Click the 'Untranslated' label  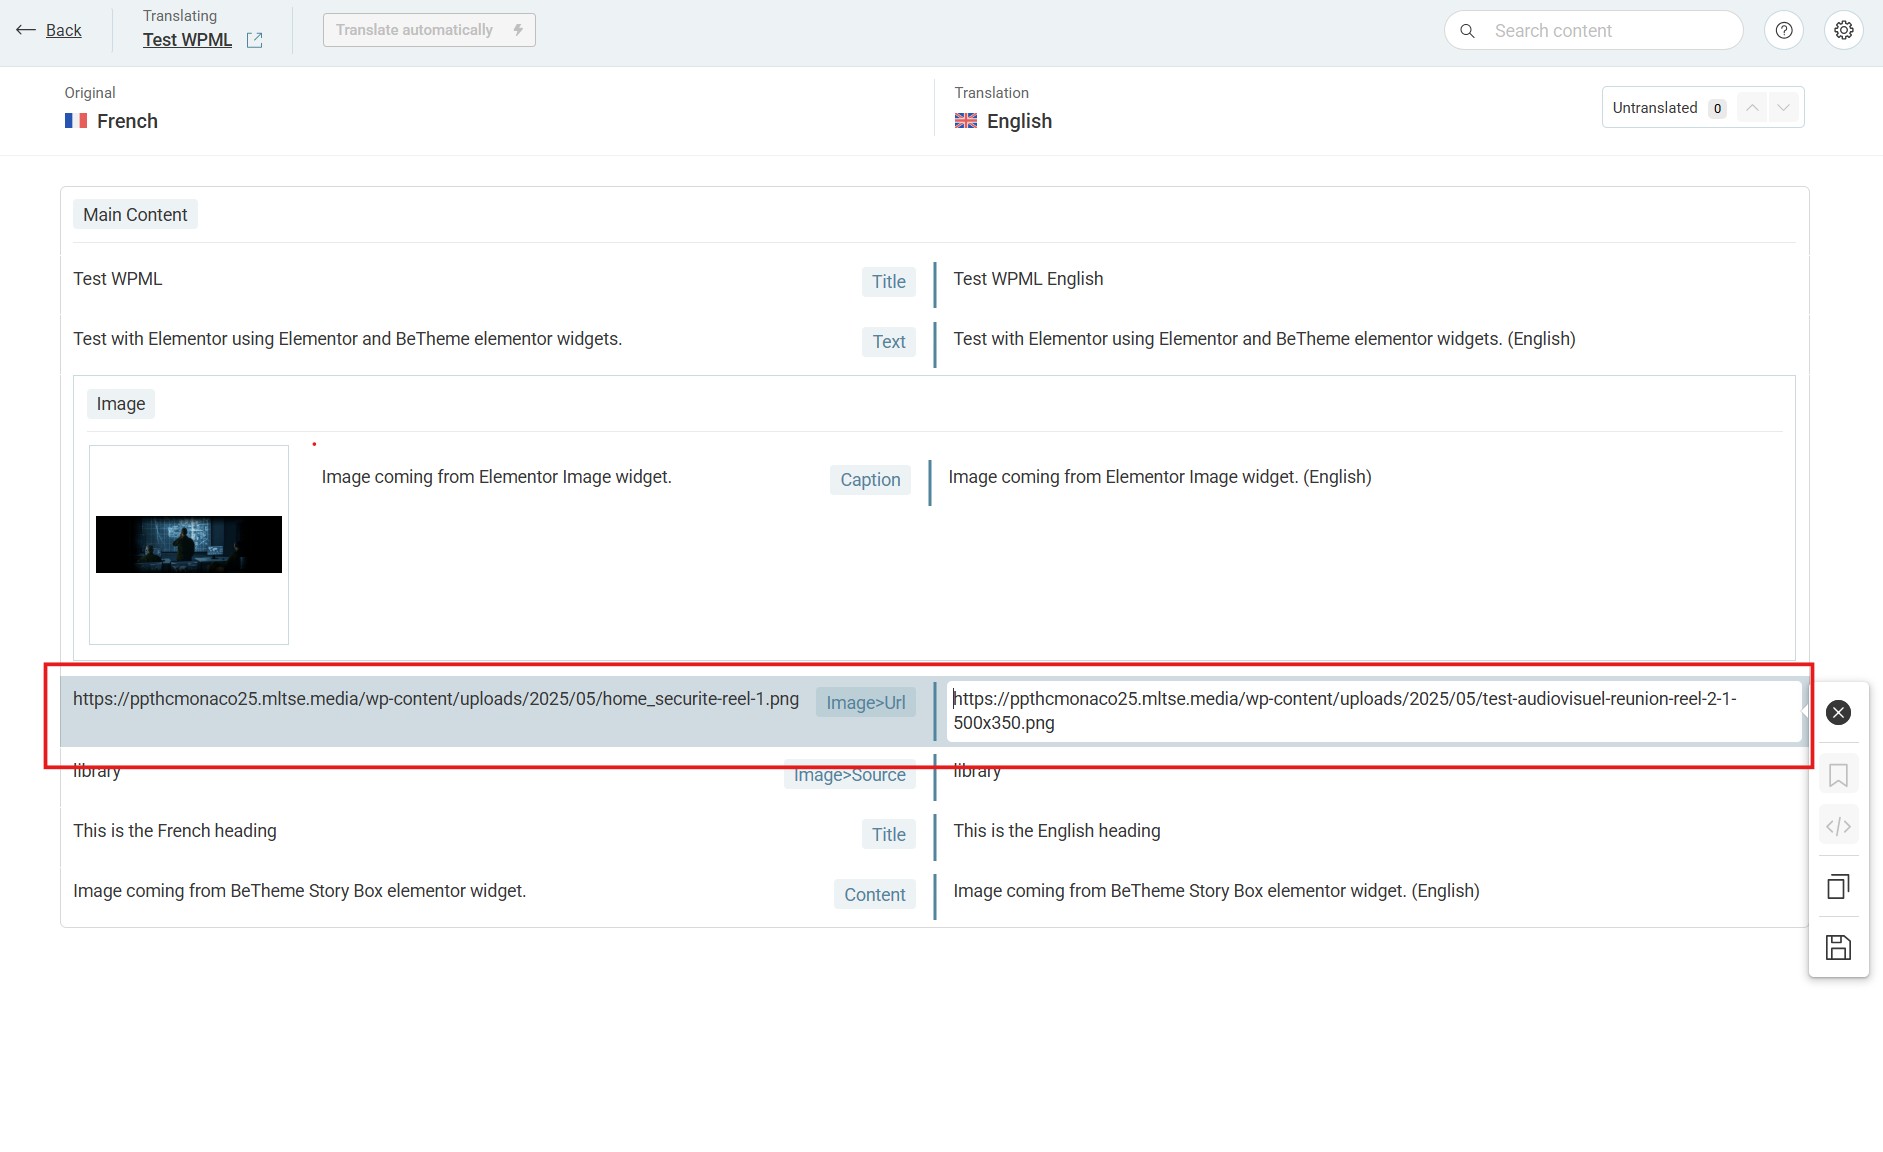tap(1655, 108)
